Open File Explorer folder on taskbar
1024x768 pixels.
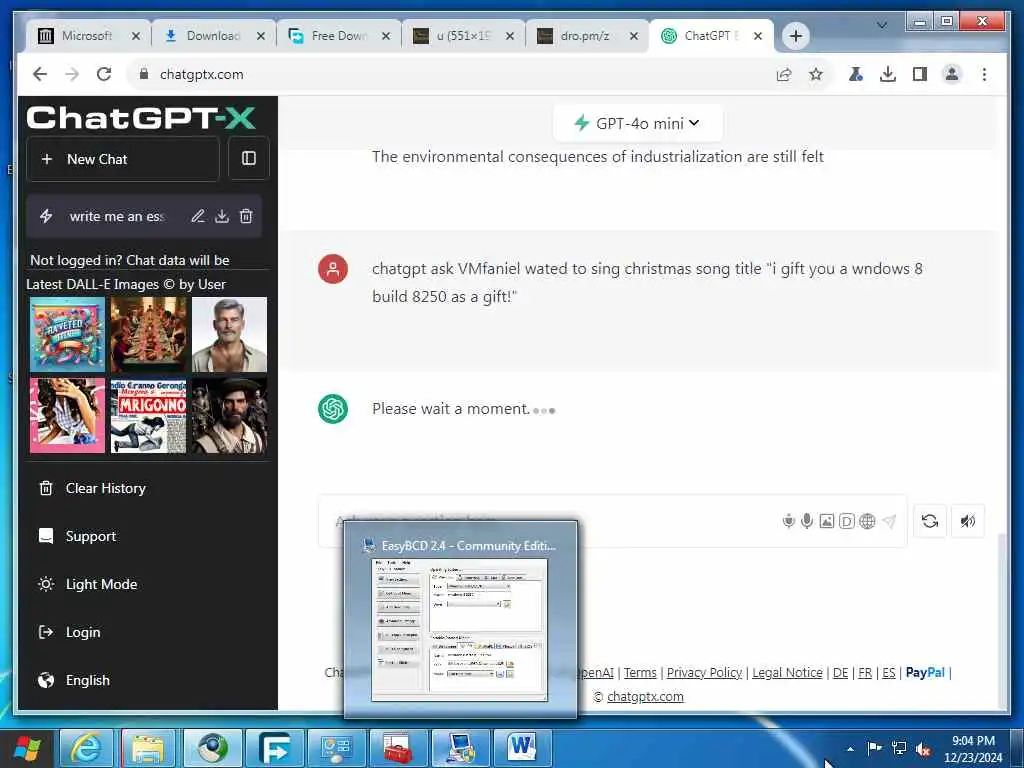(x=149, y=748)
